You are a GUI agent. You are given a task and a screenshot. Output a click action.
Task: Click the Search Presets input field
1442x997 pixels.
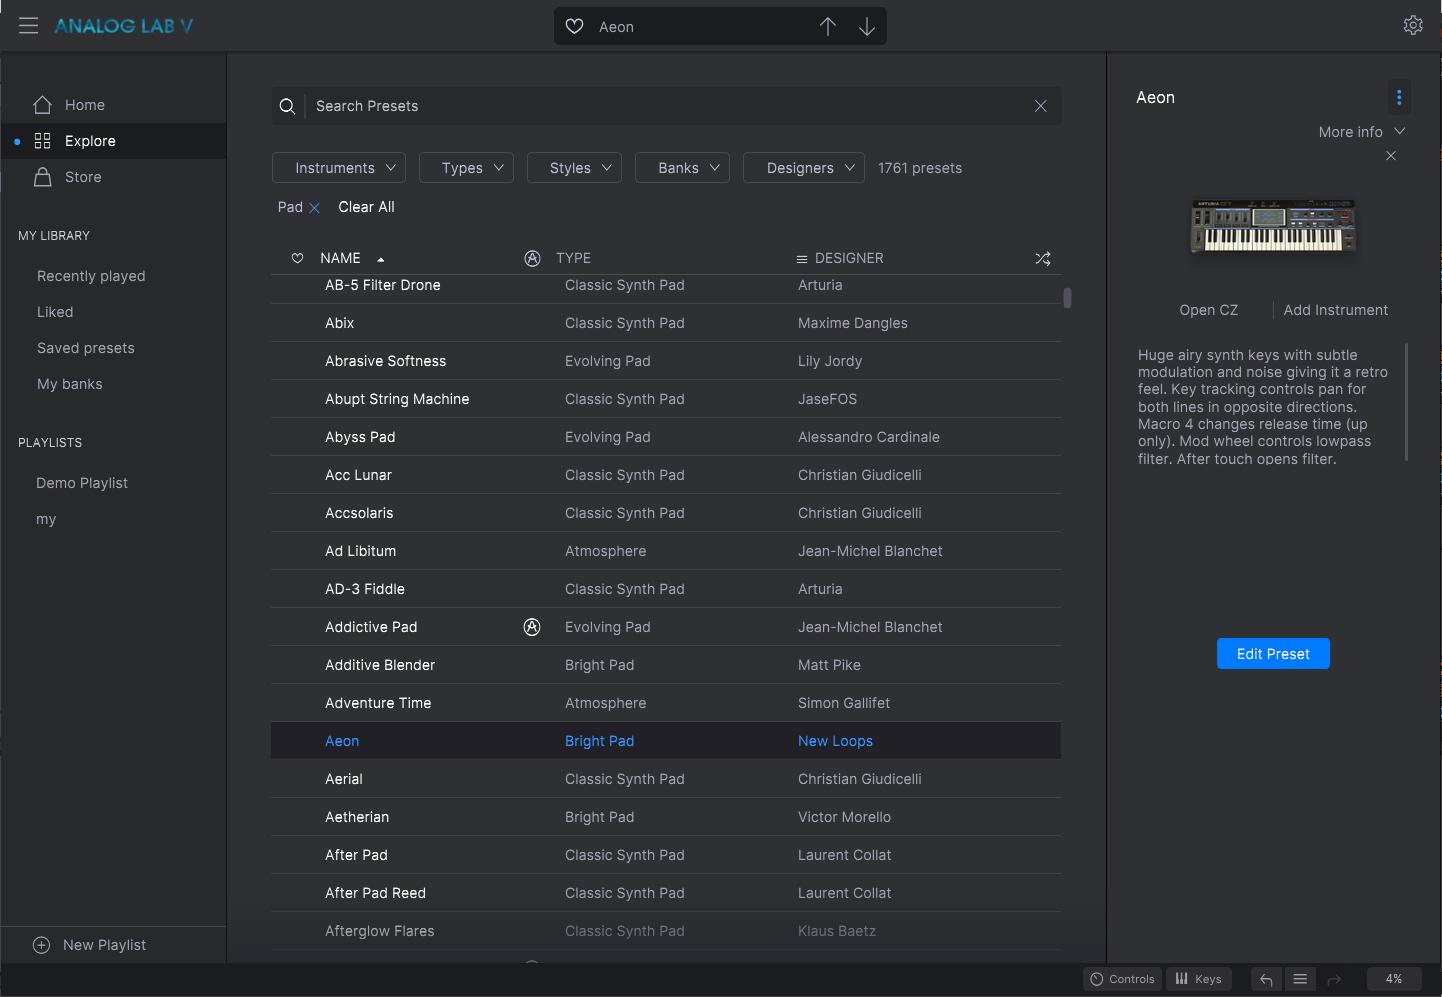pos(666,106)
